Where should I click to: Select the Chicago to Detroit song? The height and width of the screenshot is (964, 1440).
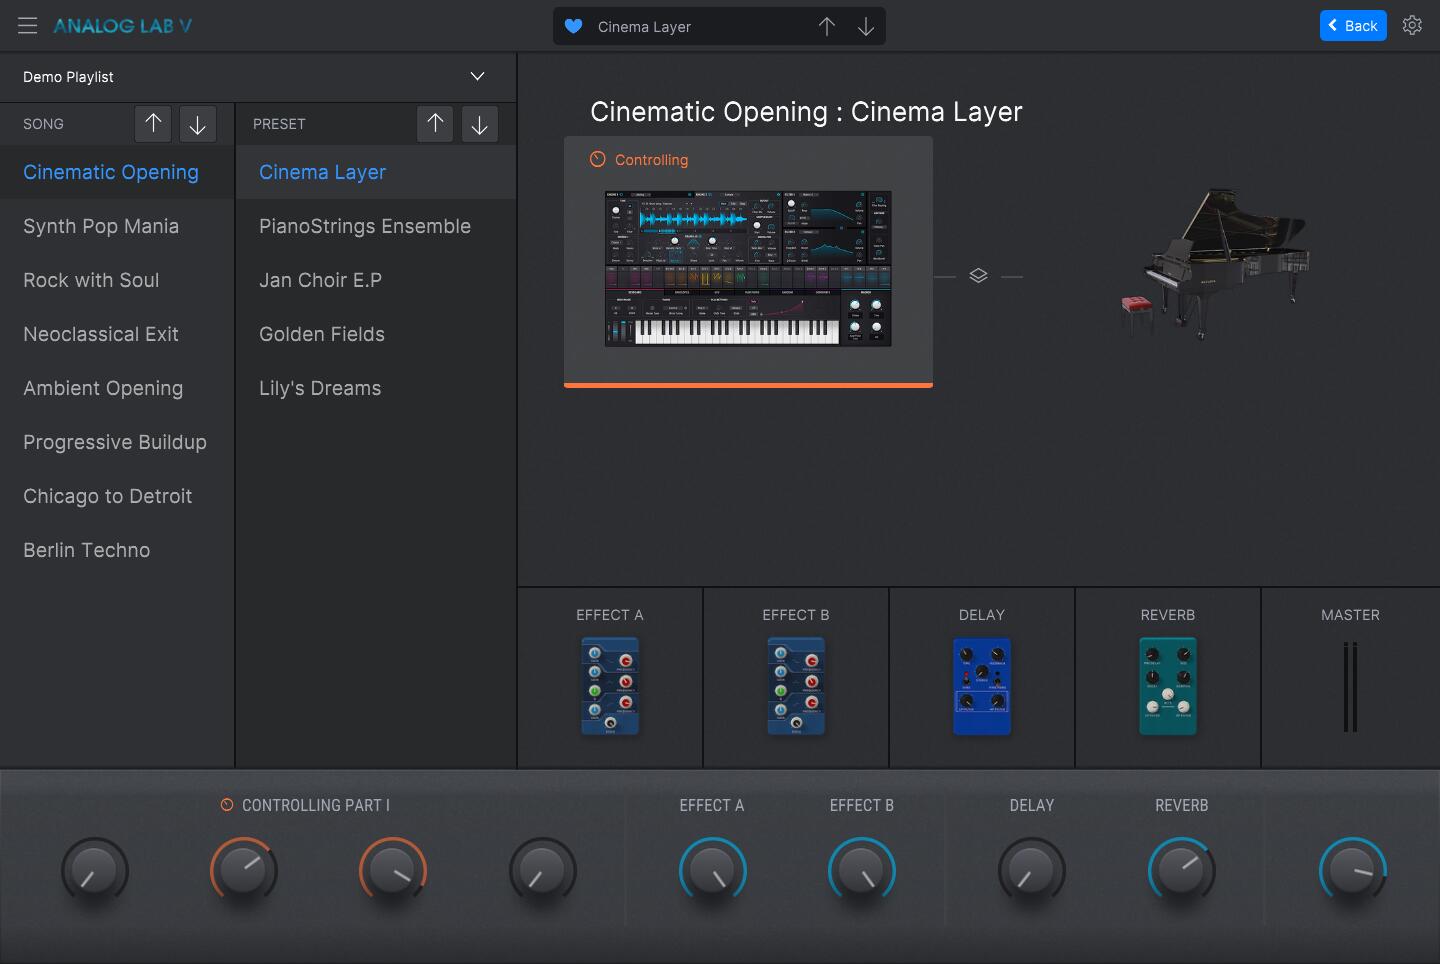tap(117, 496)
